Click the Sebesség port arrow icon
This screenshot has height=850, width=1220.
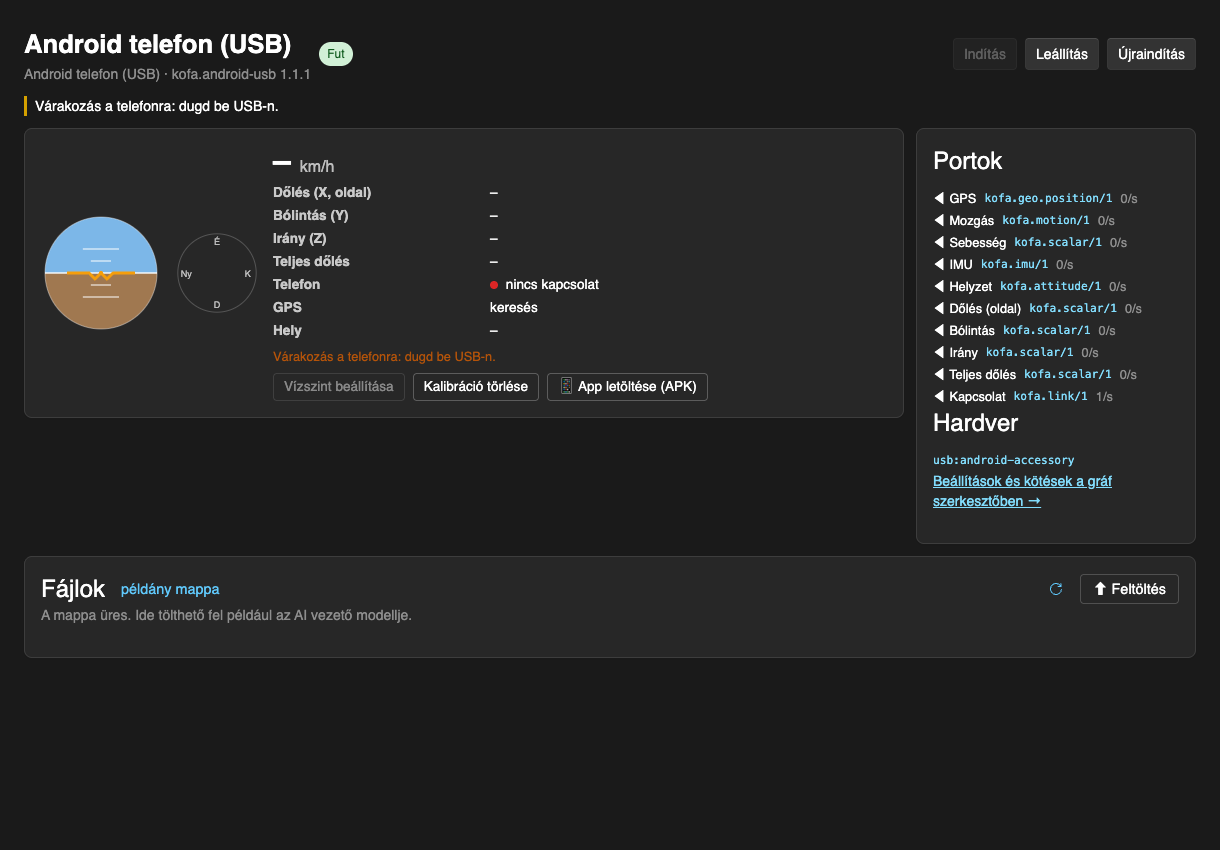tap(939, 242)
